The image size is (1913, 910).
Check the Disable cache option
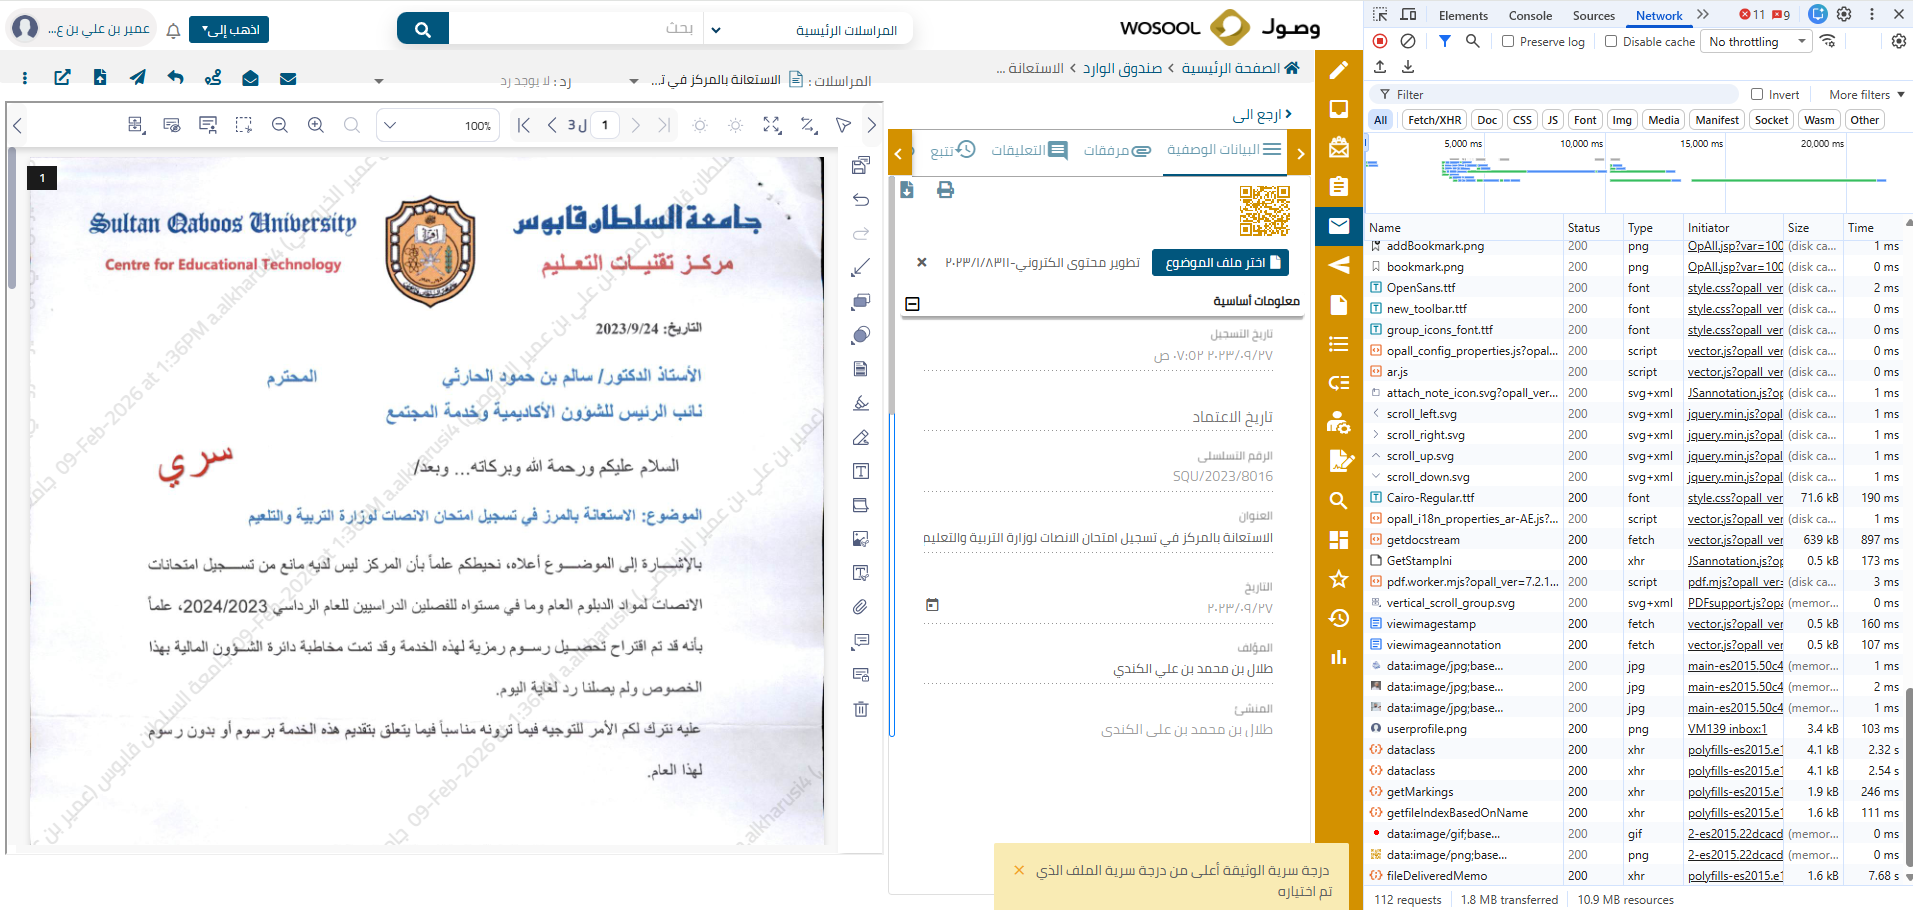(x=1611, y=42)
